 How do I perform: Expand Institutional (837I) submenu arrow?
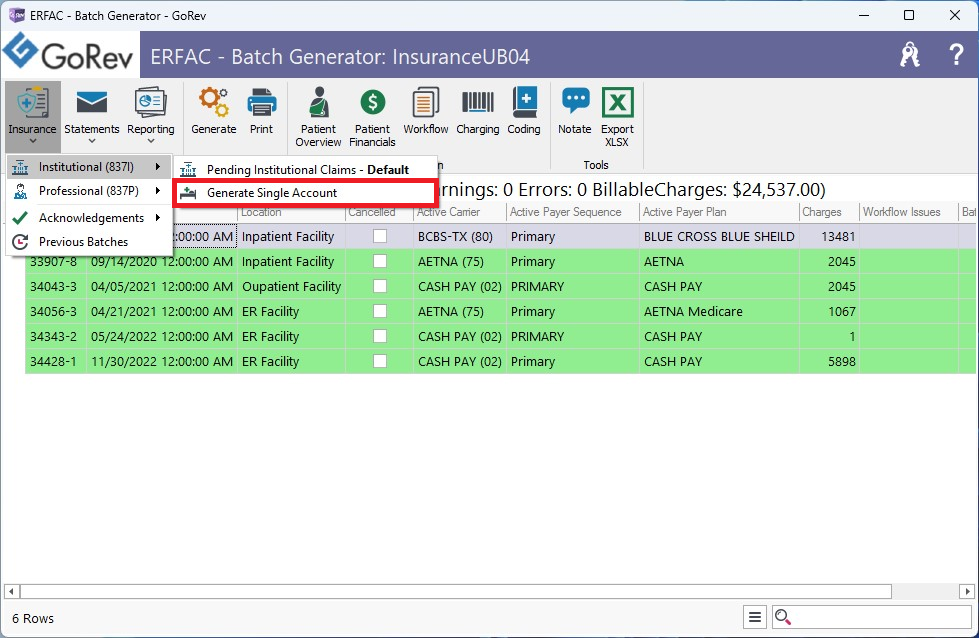coord(158,167)
